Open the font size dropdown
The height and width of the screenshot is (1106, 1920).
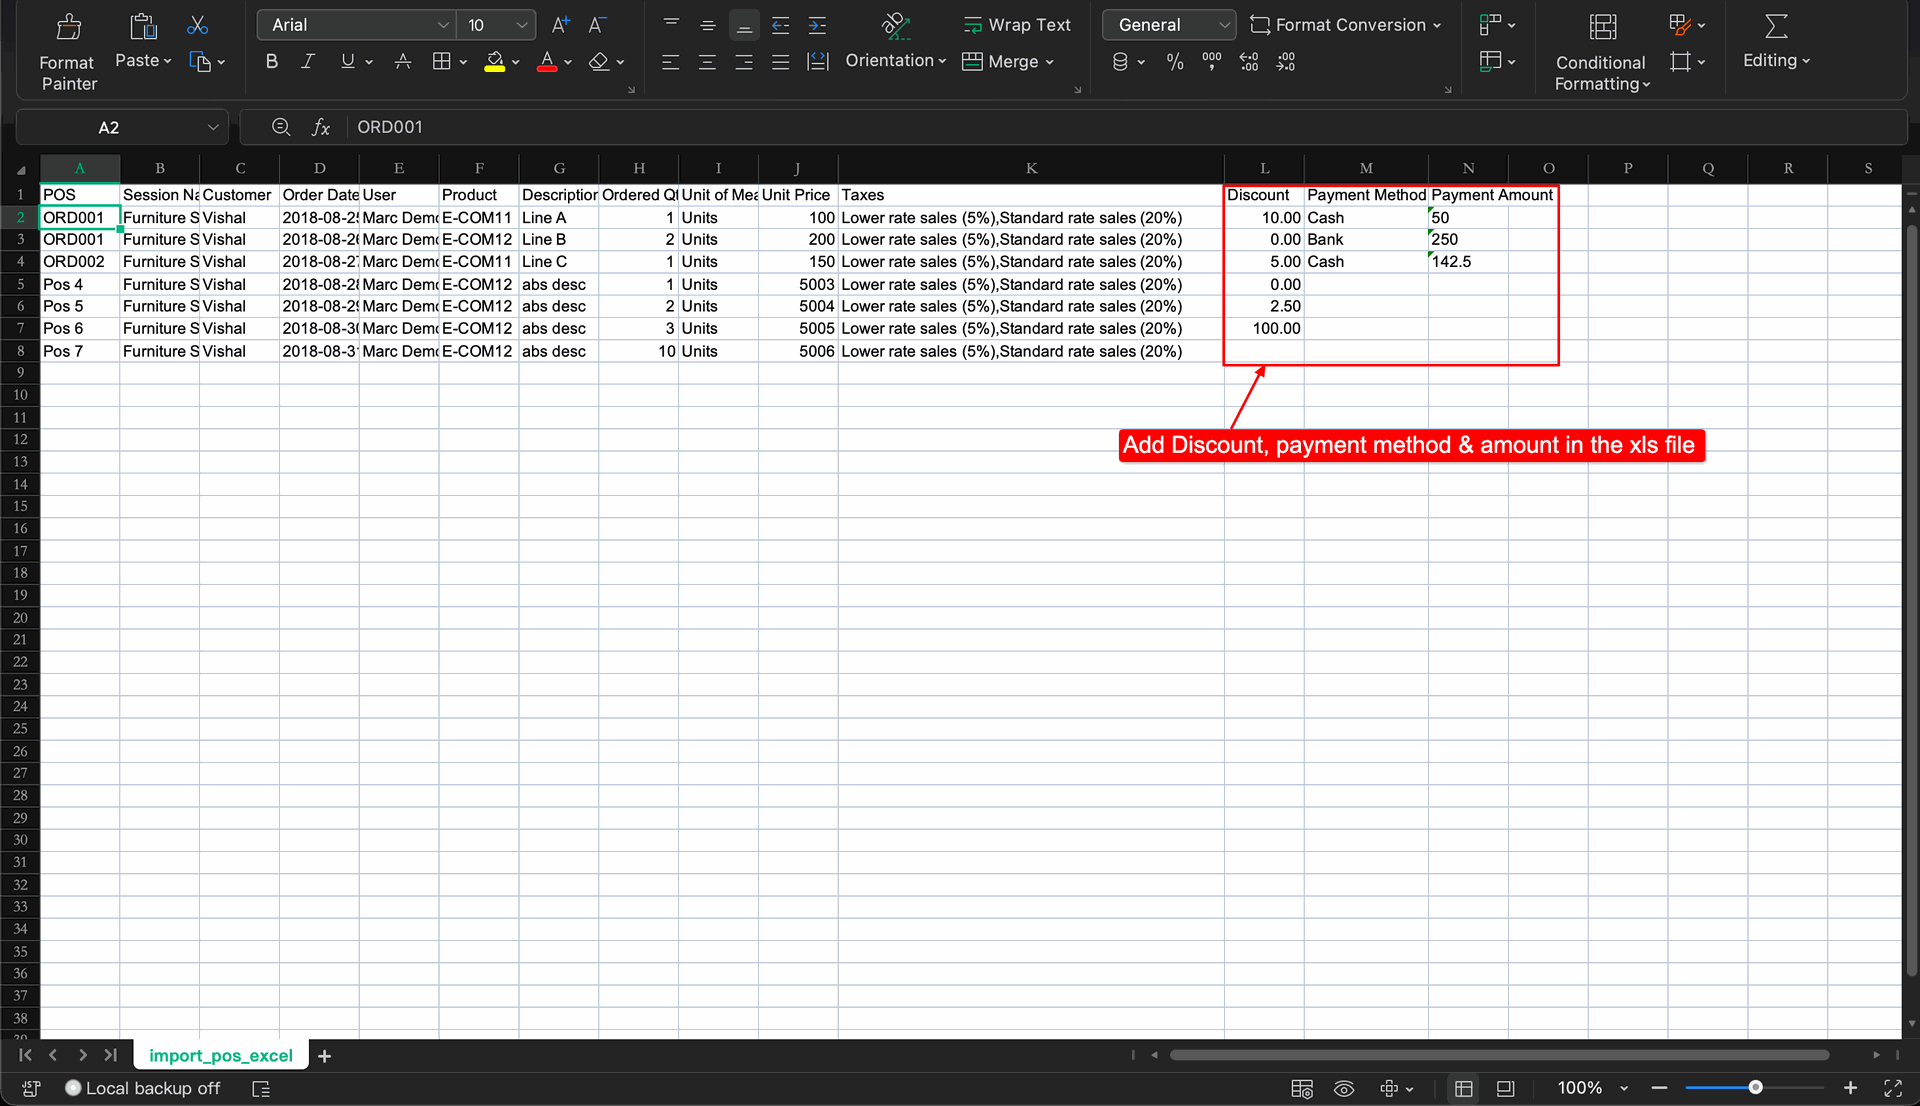(x=497, y=25)
